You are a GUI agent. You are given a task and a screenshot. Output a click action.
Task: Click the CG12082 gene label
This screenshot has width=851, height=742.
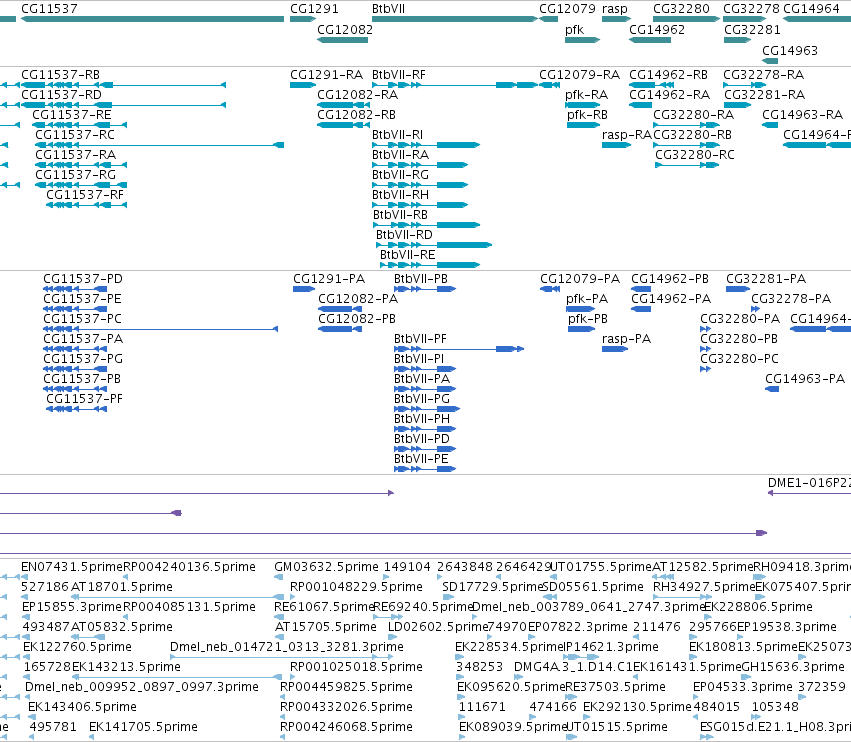point(345,29)
